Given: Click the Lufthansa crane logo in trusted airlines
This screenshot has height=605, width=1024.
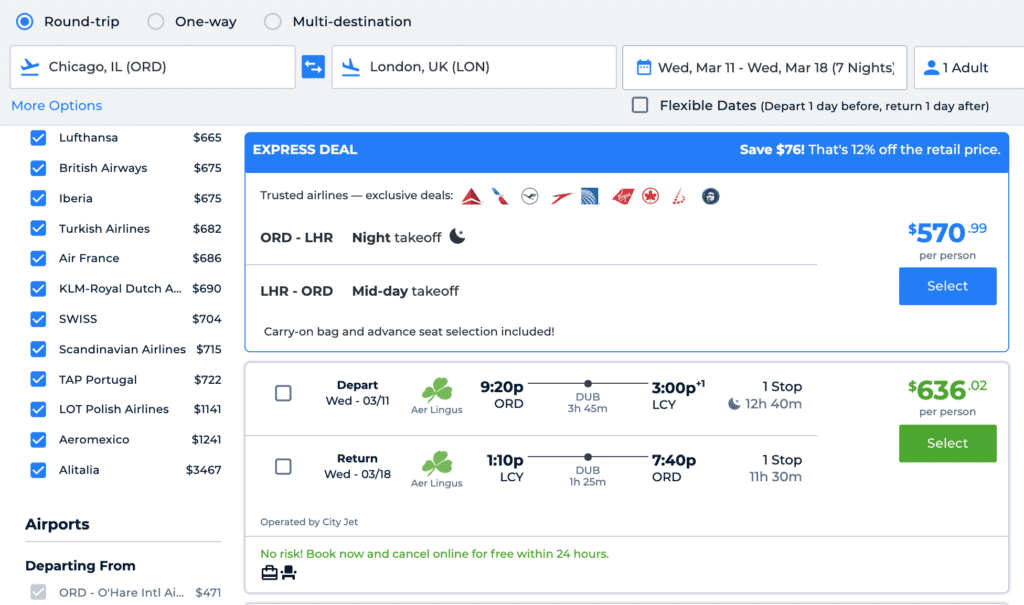Looking at the screenshot, I should pos(530,196).
